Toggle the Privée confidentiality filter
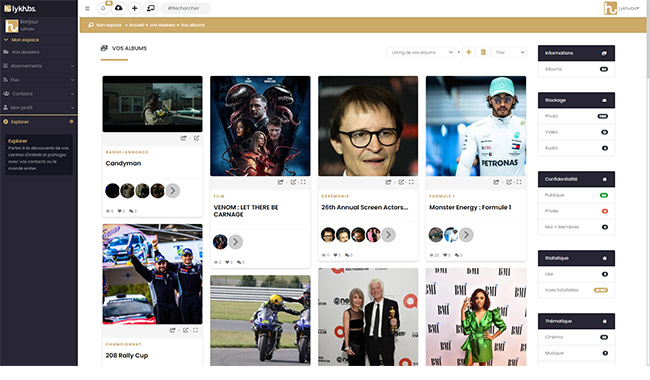Image resolution: width=650 pixels, height=380 pixels. (x=605, y=211)
